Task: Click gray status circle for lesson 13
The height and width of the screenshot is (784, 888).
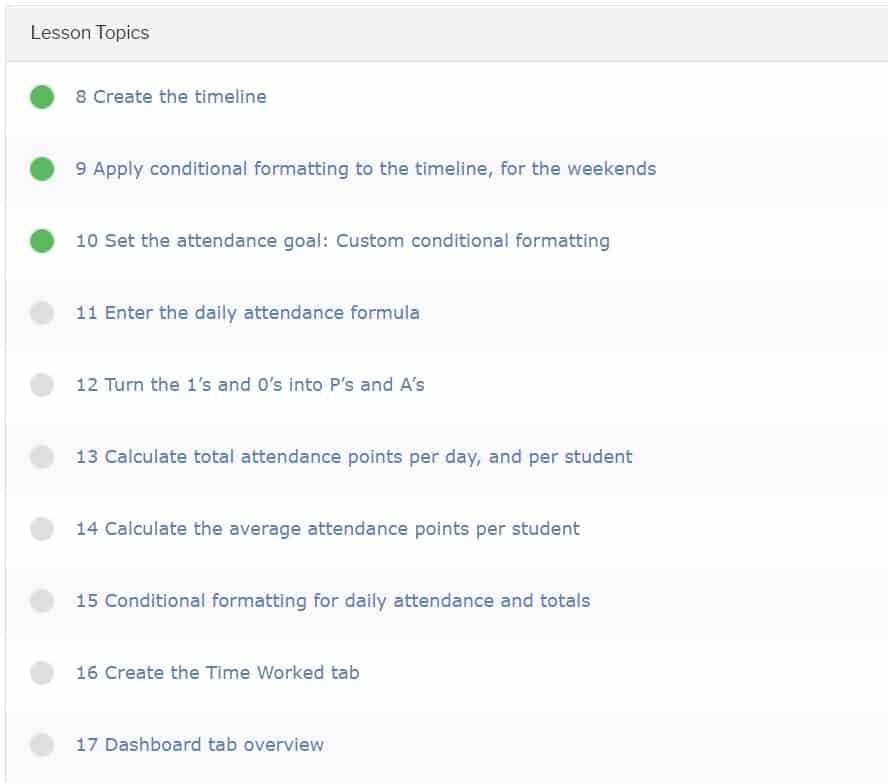Action: pos(42,457)
